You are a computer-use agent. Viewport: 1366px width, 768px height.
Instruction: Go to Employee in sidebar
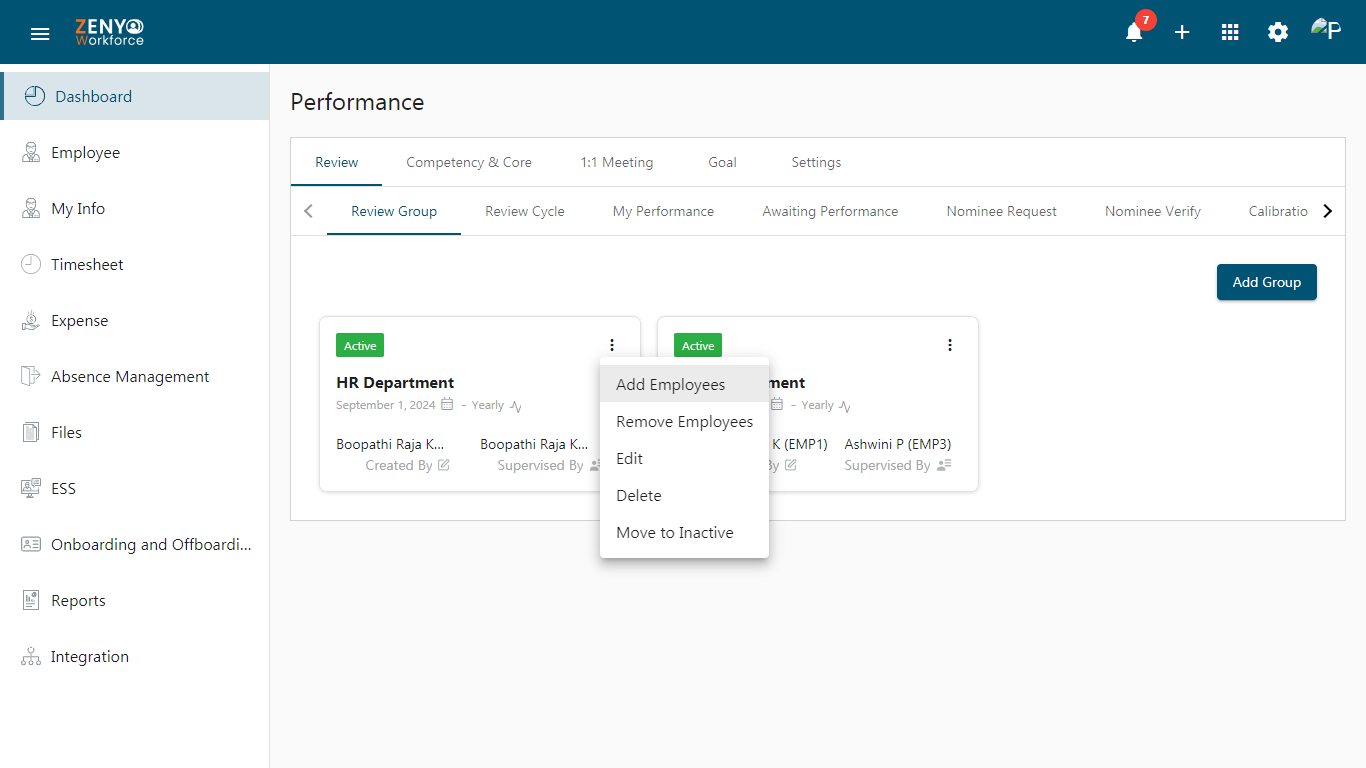click(135, 152)
